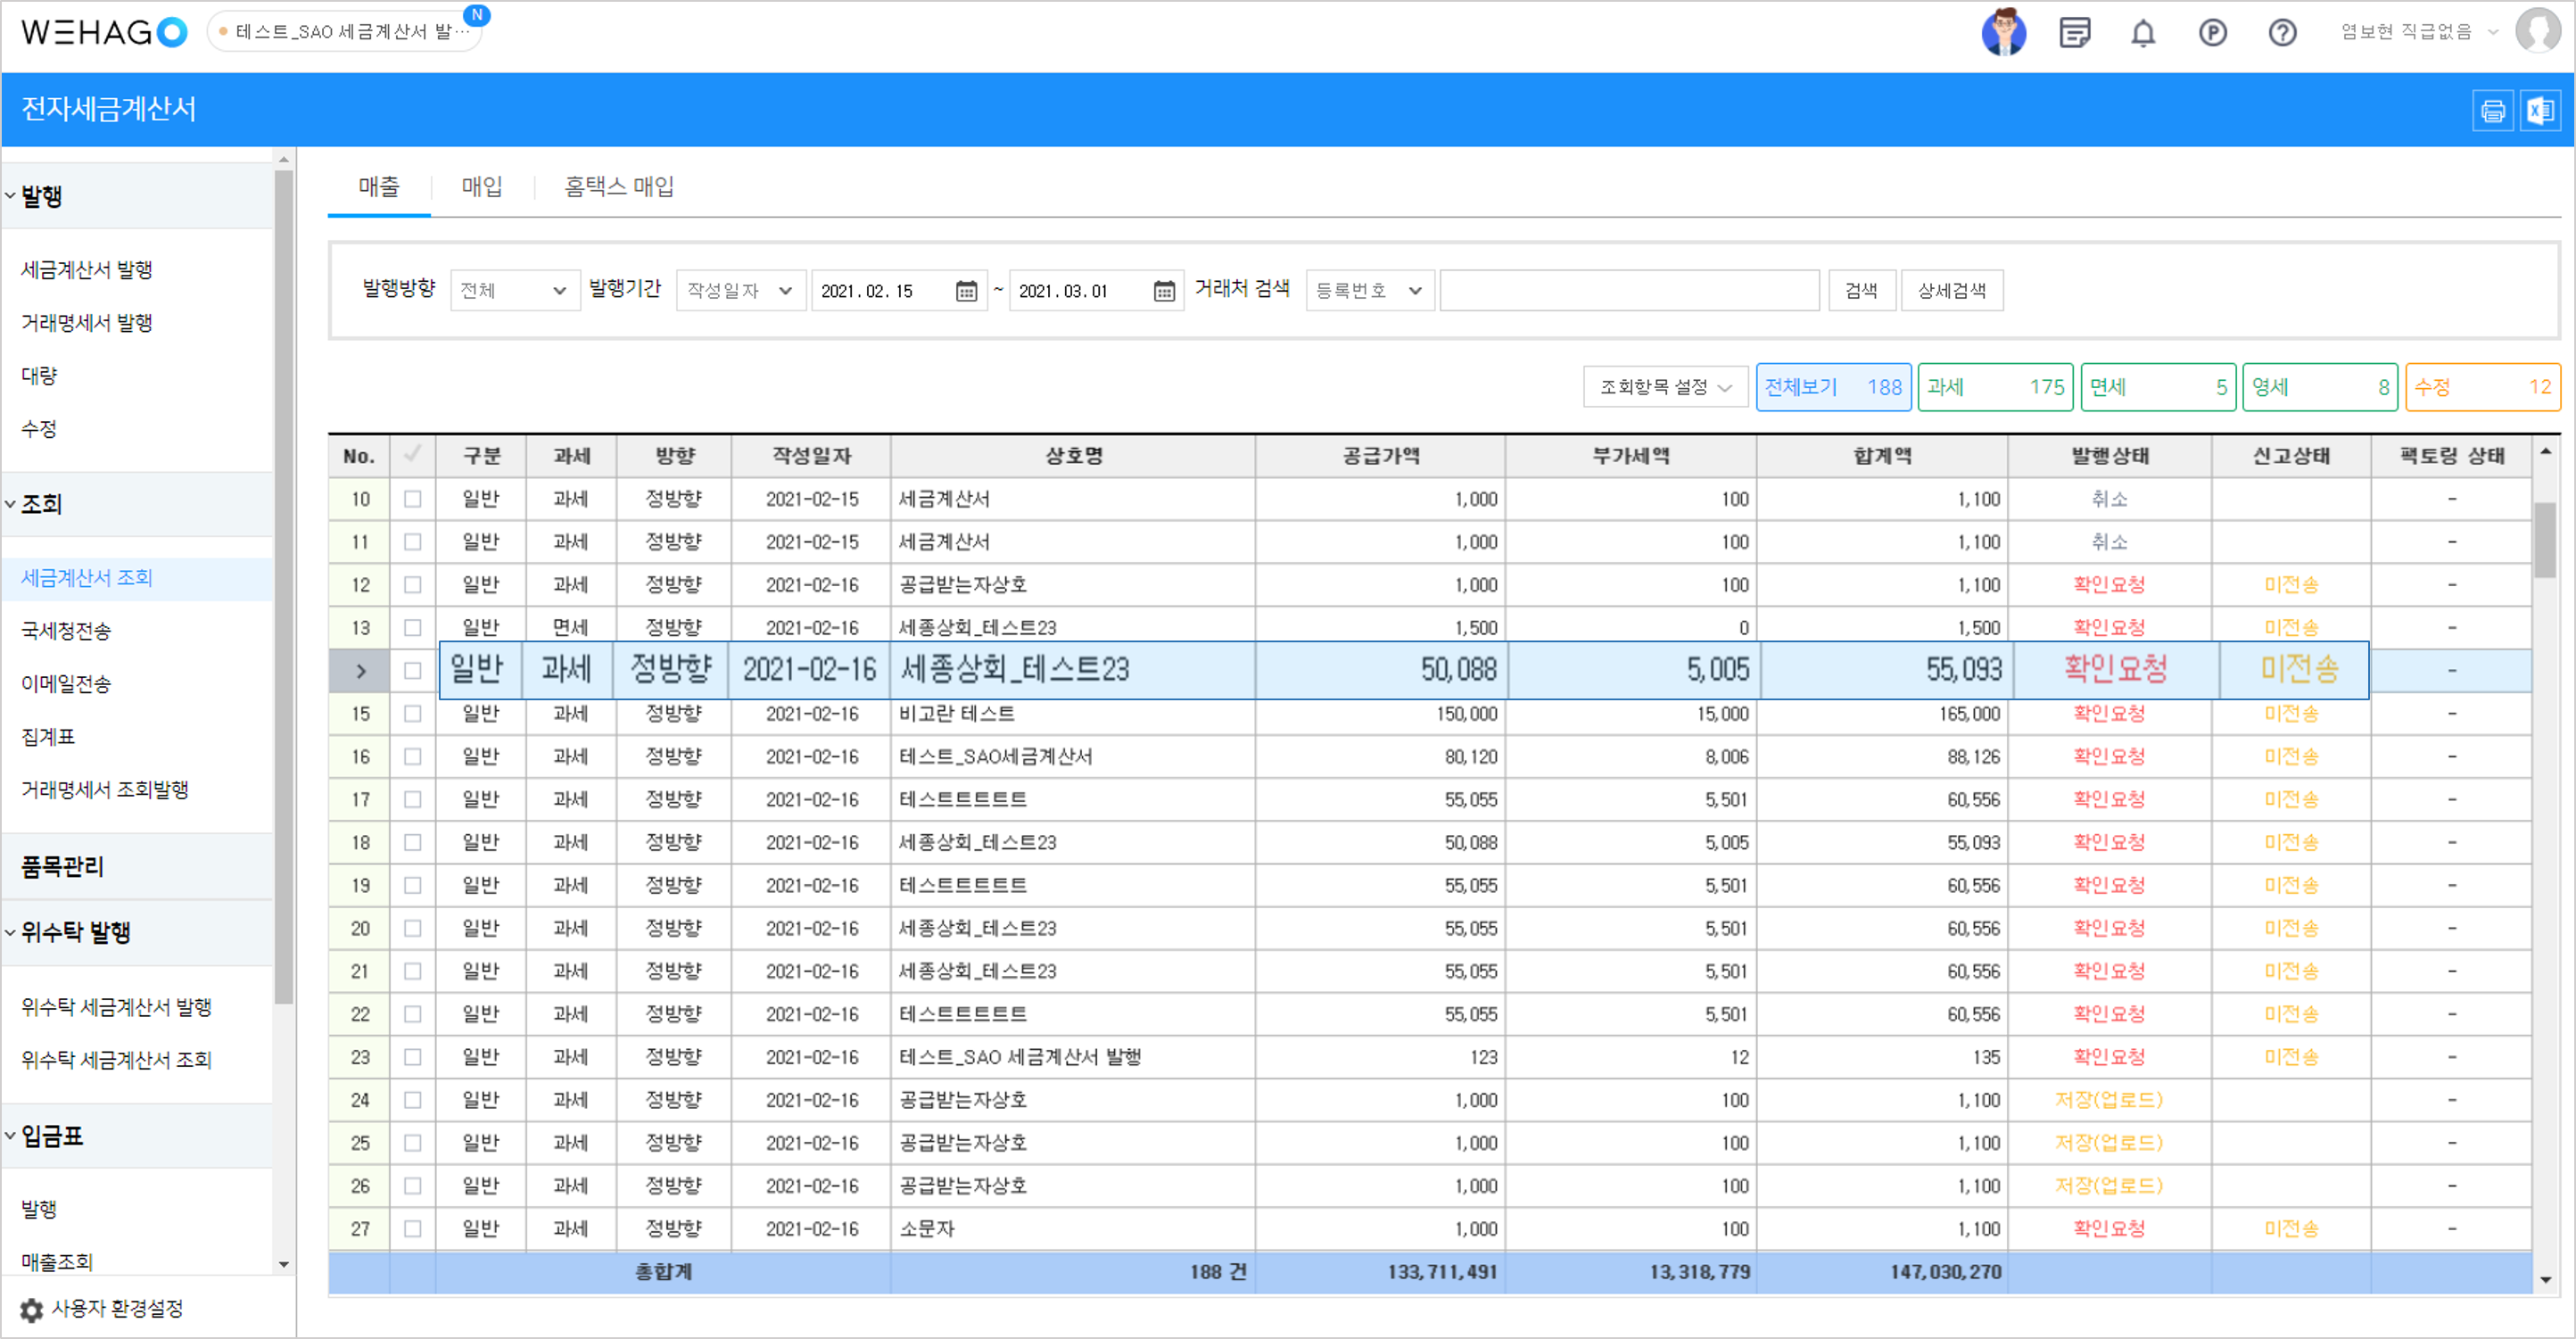Toggle the select-all checkbox in table header
The height and width of the screenshot is (1339, 2576).
(412, 455)
